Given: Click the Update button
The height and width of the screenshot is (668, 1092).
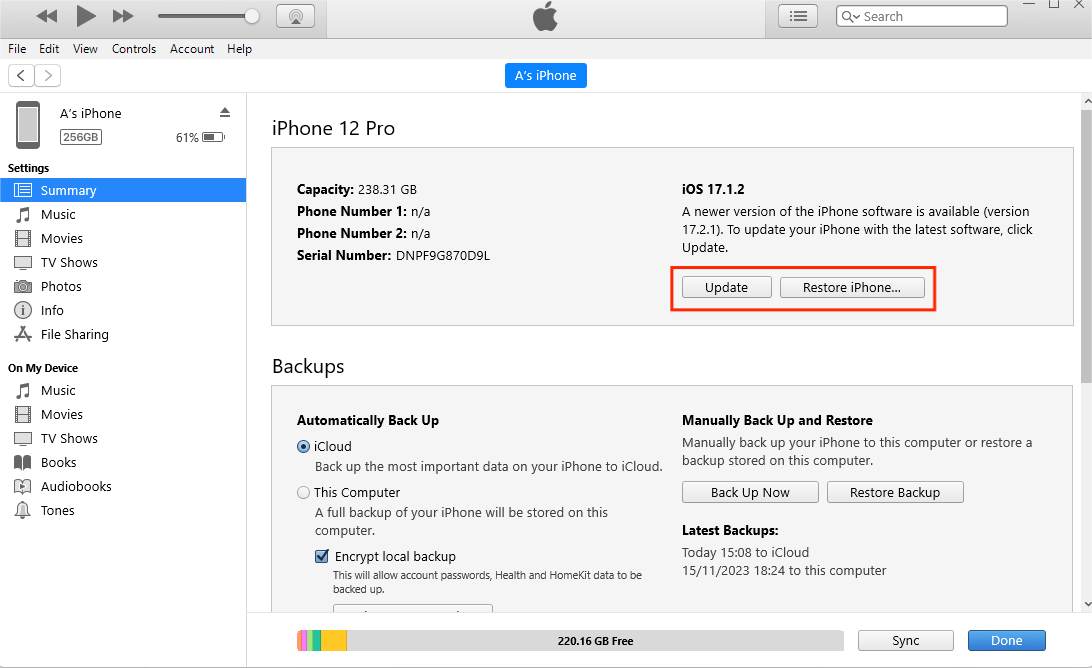Looking at the screenshot, I should [x=726, y=287].
